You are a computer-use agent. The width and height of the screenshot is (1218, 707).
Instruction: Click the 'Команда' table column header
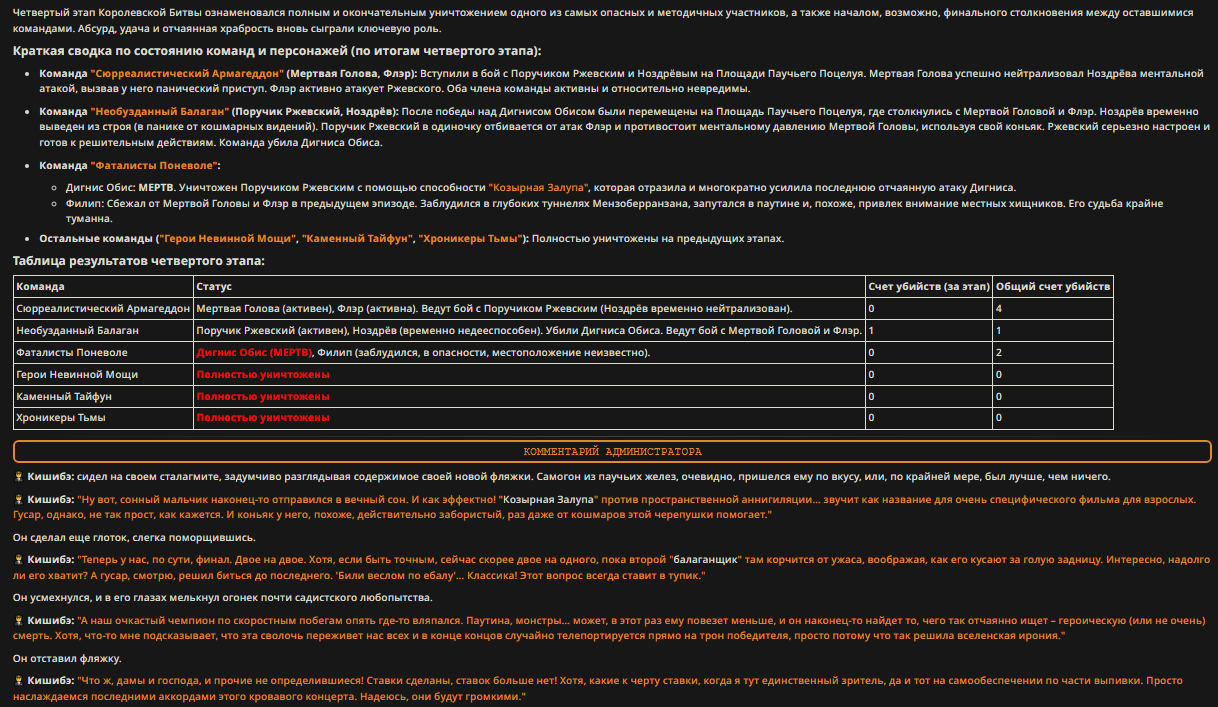pos(103,287)
